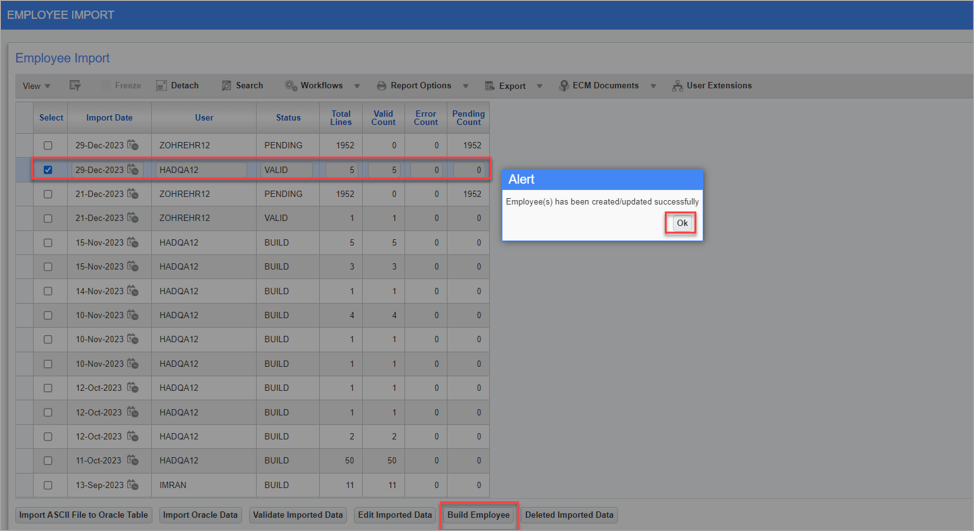The image size is (974, 531).
Task: Click the Import Oracle Data button
Action: (x=200, y=515)
